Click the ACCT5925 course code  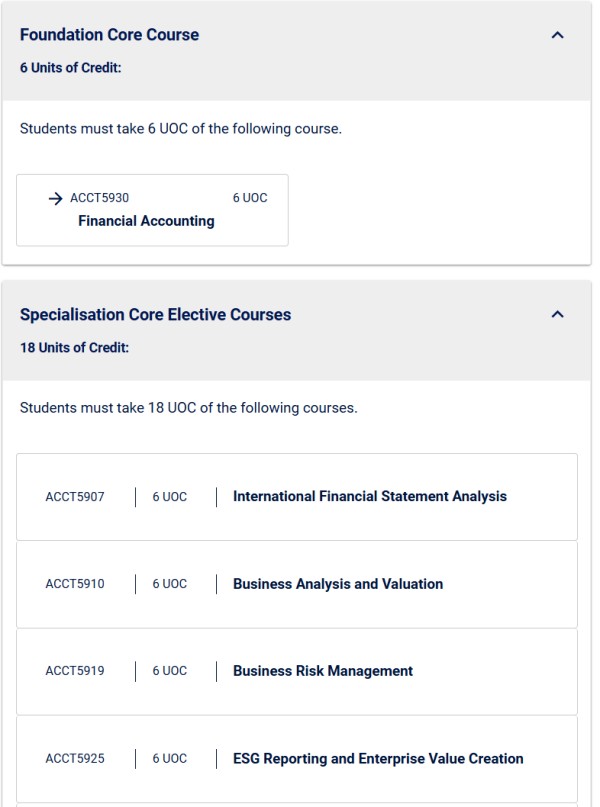coord(75,758)
